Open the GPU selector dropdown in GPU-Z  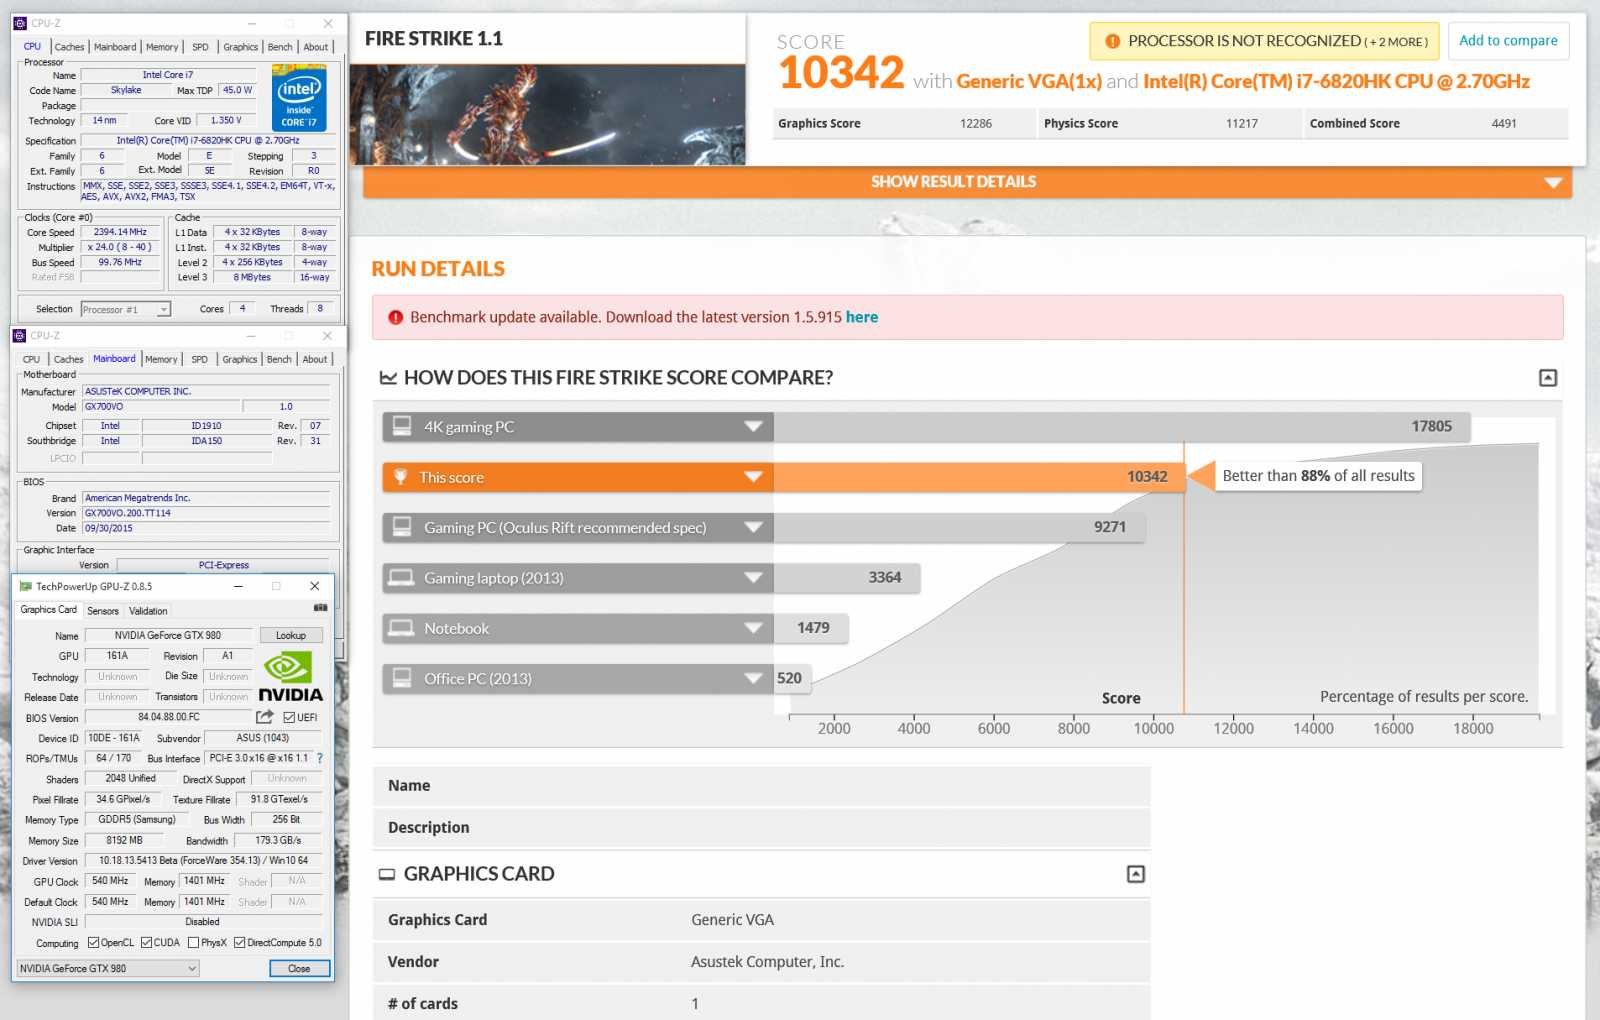[x=108, y=968]
